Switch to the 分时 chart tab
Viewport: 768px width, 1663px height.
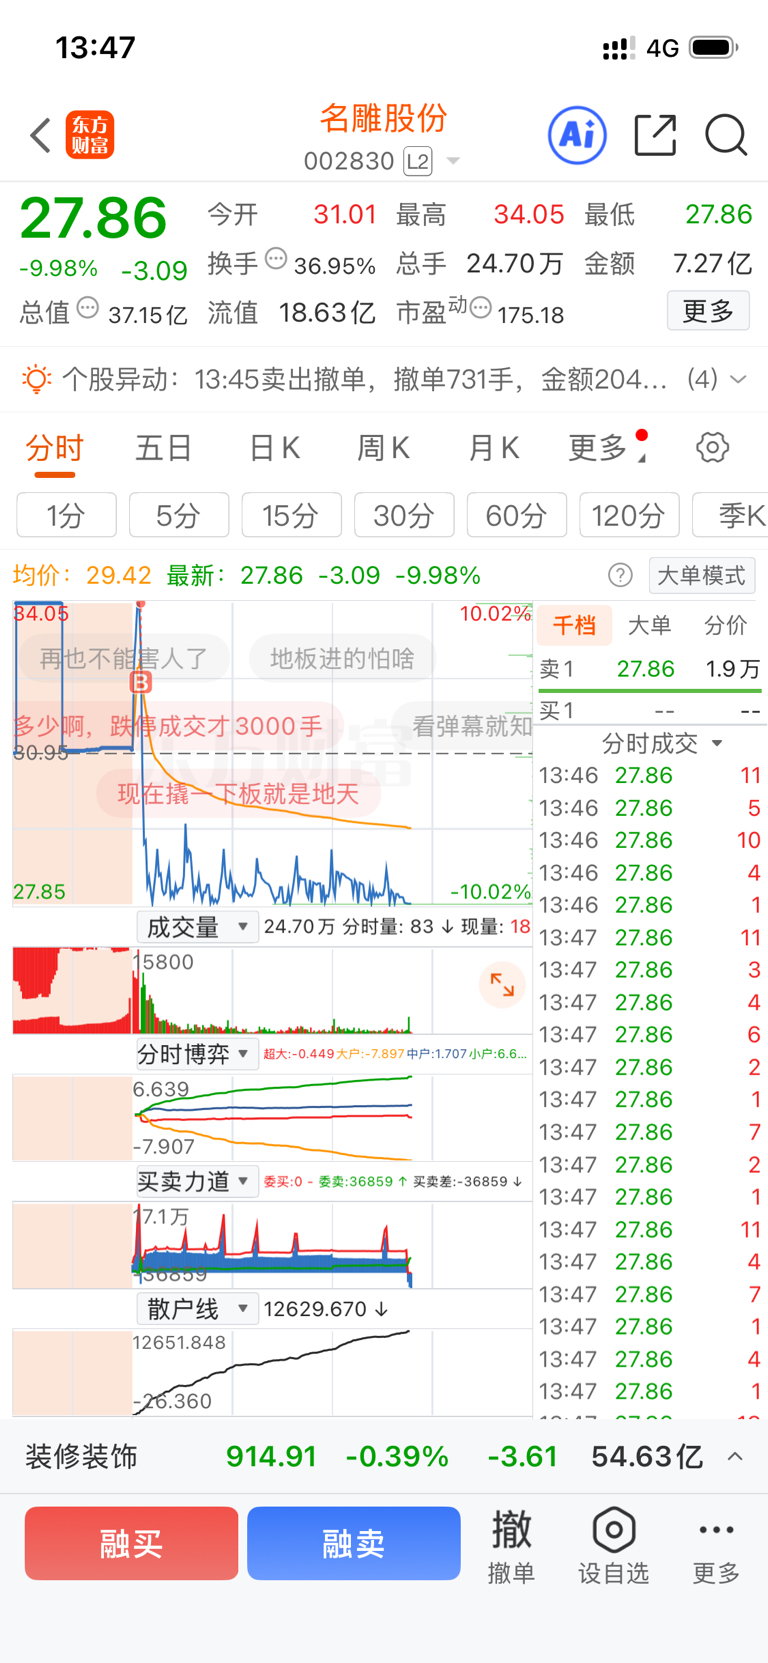[x=54, y=448]
